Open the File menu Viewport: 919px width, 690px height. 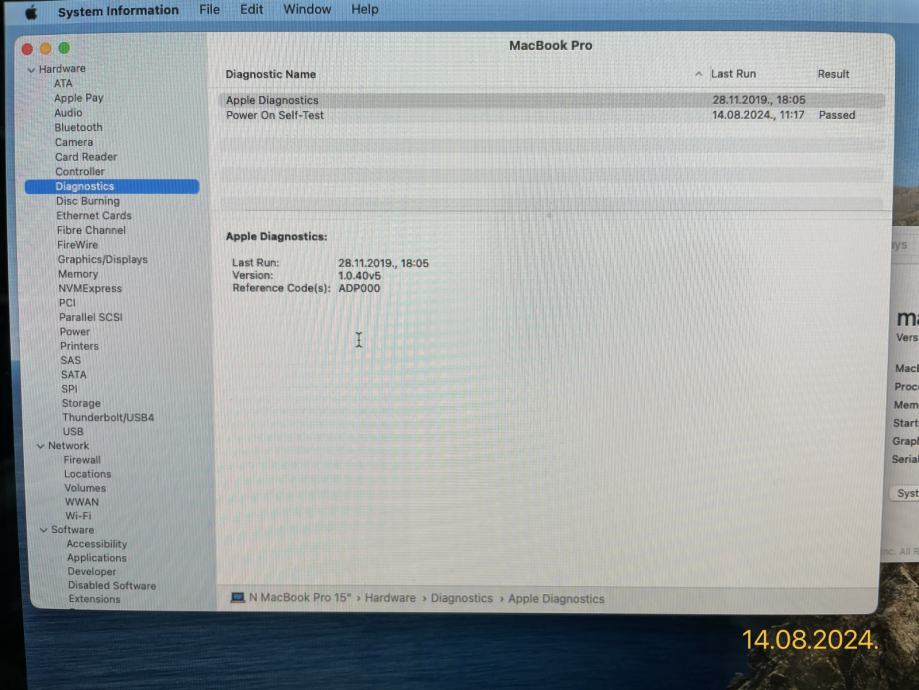tap(209, 9)
